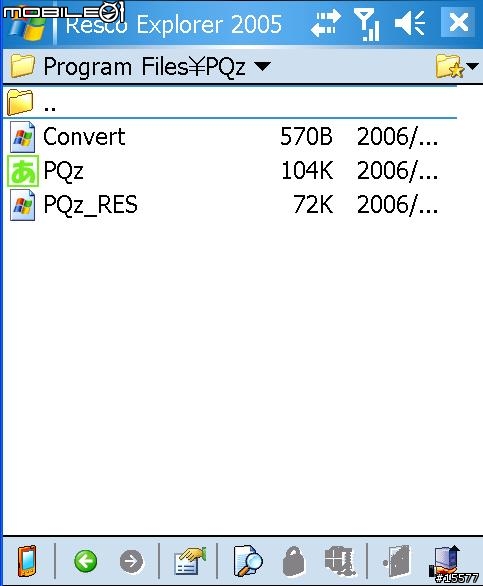
Task: Click the door exit icon
Action: click(x=397, y=561)
